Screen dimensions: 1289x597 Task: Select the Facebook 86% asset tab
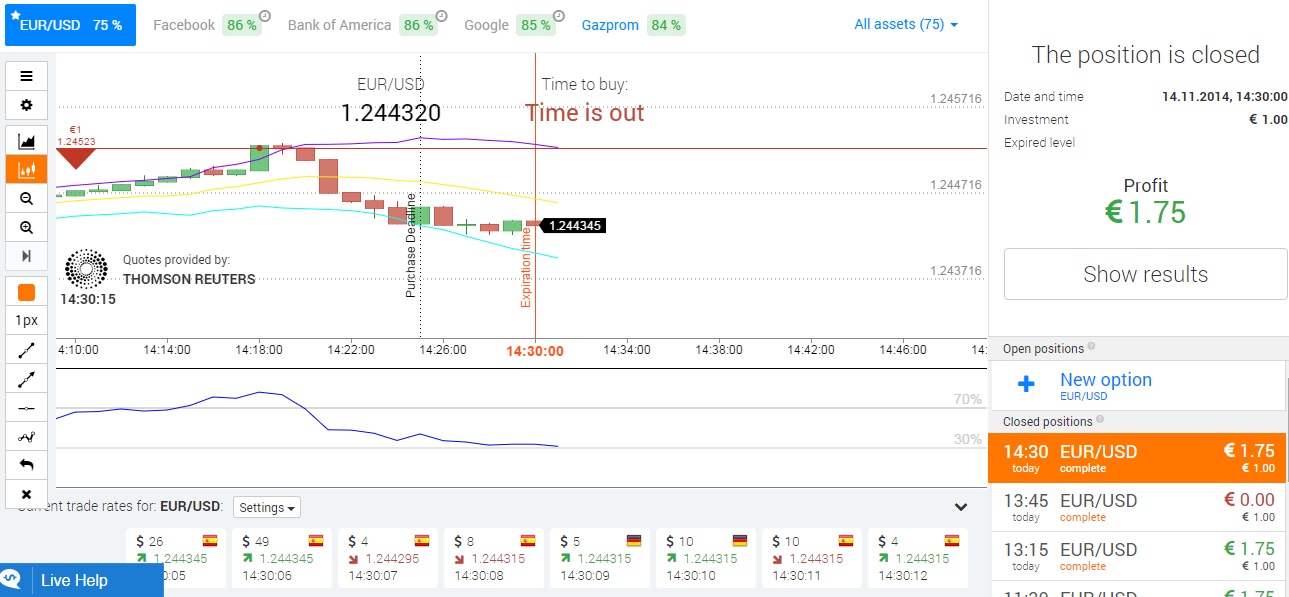[206, 25]
